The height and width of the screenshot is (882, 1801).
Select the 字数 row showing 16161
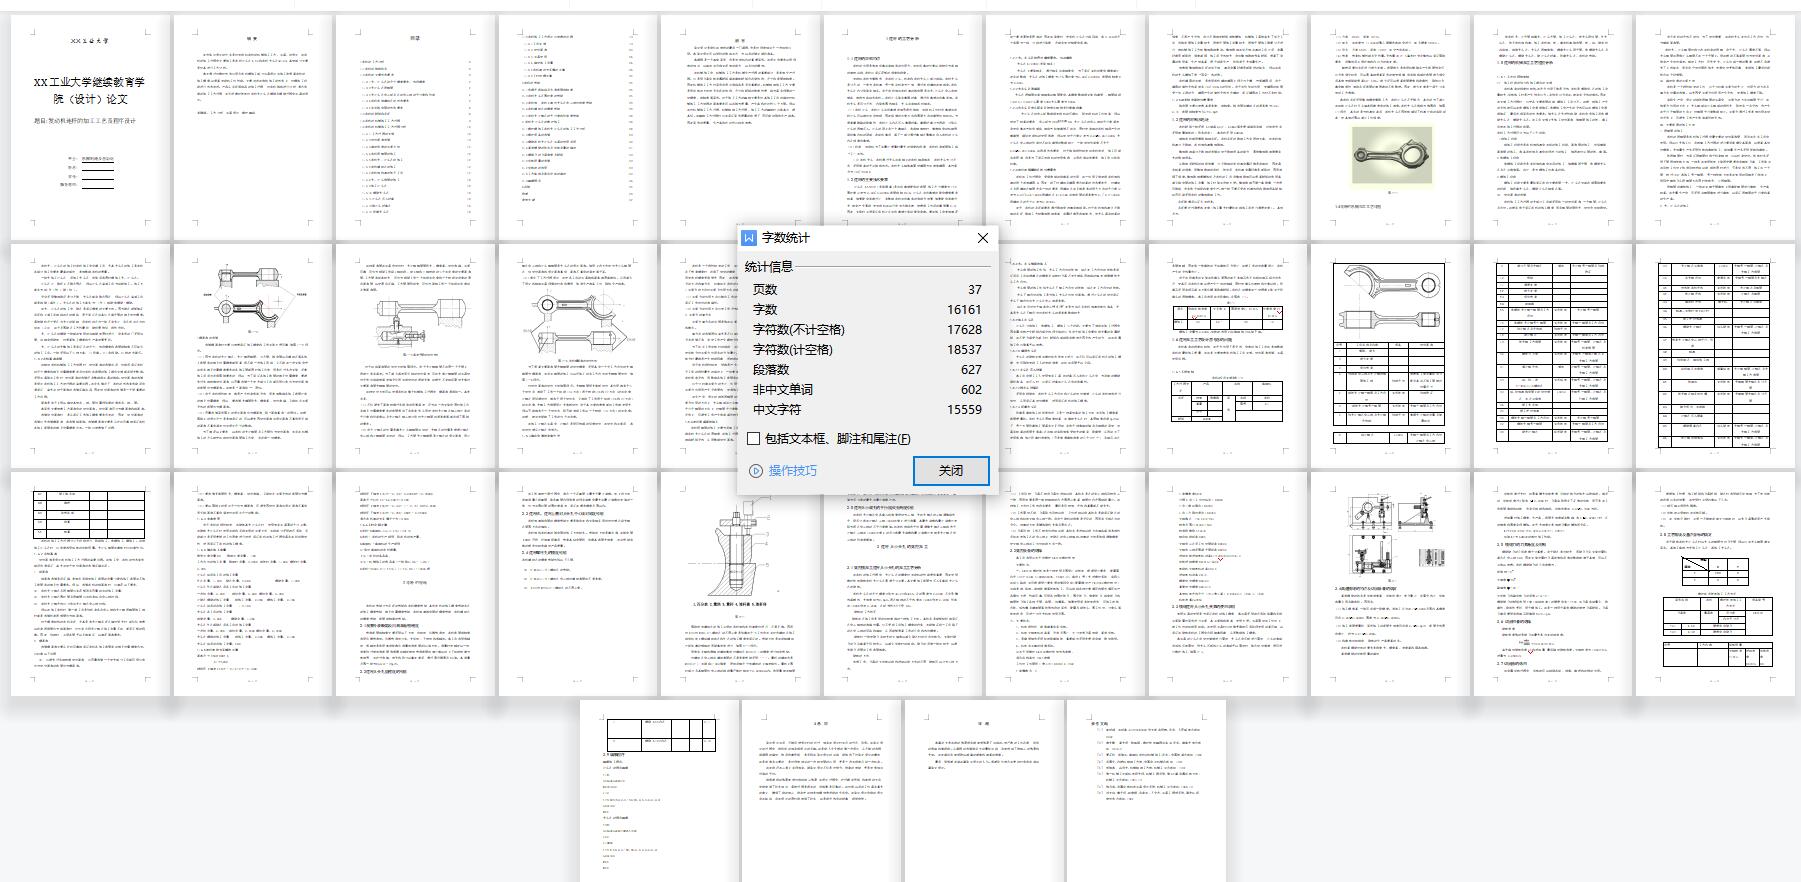(x=866, y=310)
